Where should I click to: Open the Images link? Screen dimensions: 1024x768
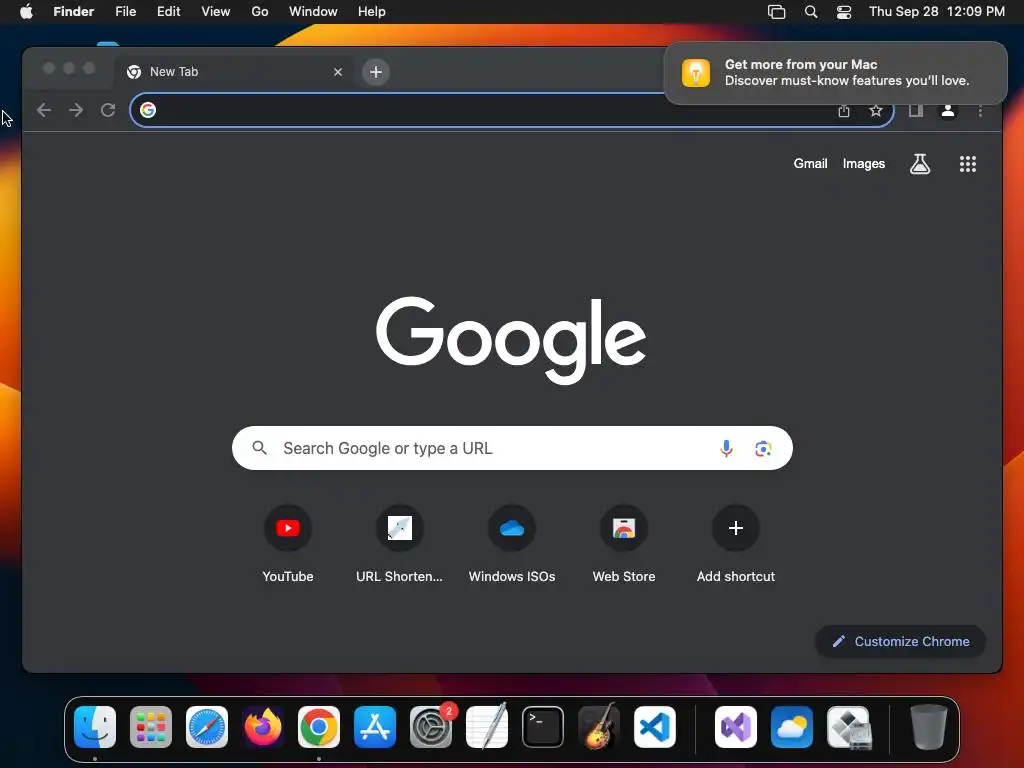tap(863, 164)
